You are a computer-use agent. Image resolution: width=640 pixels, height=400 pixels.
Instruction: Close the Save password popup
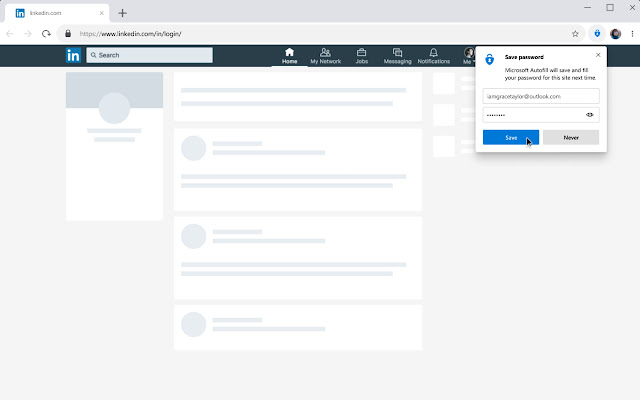(598, 55)
